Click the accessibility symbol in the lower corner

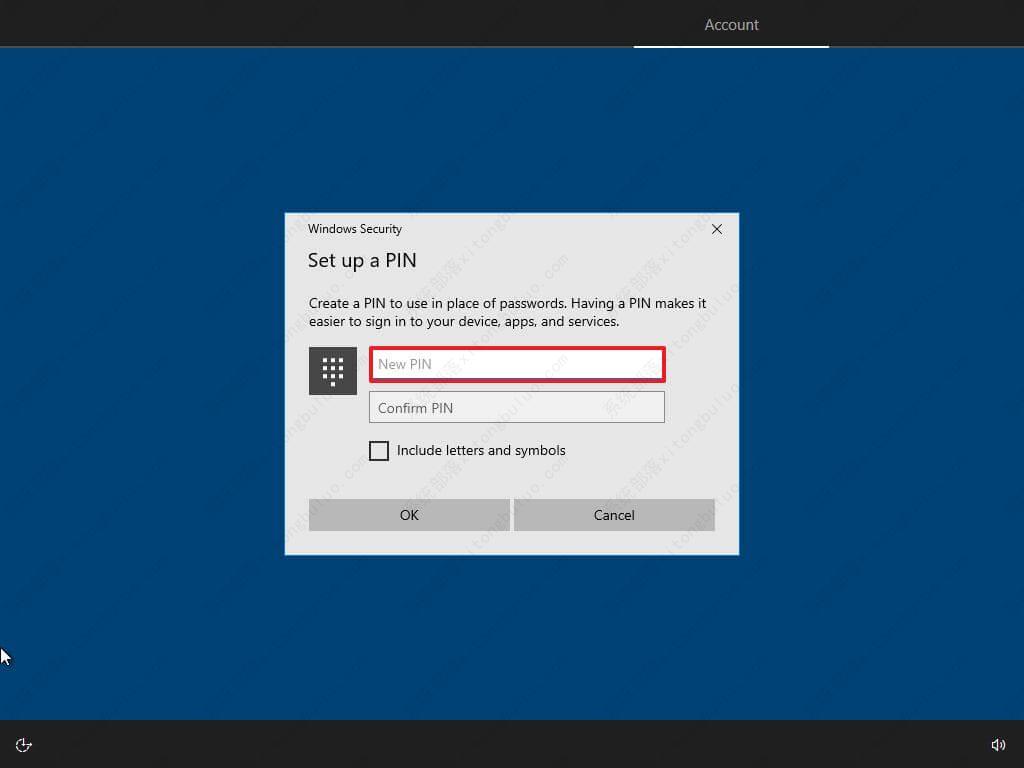pos(23,744)
